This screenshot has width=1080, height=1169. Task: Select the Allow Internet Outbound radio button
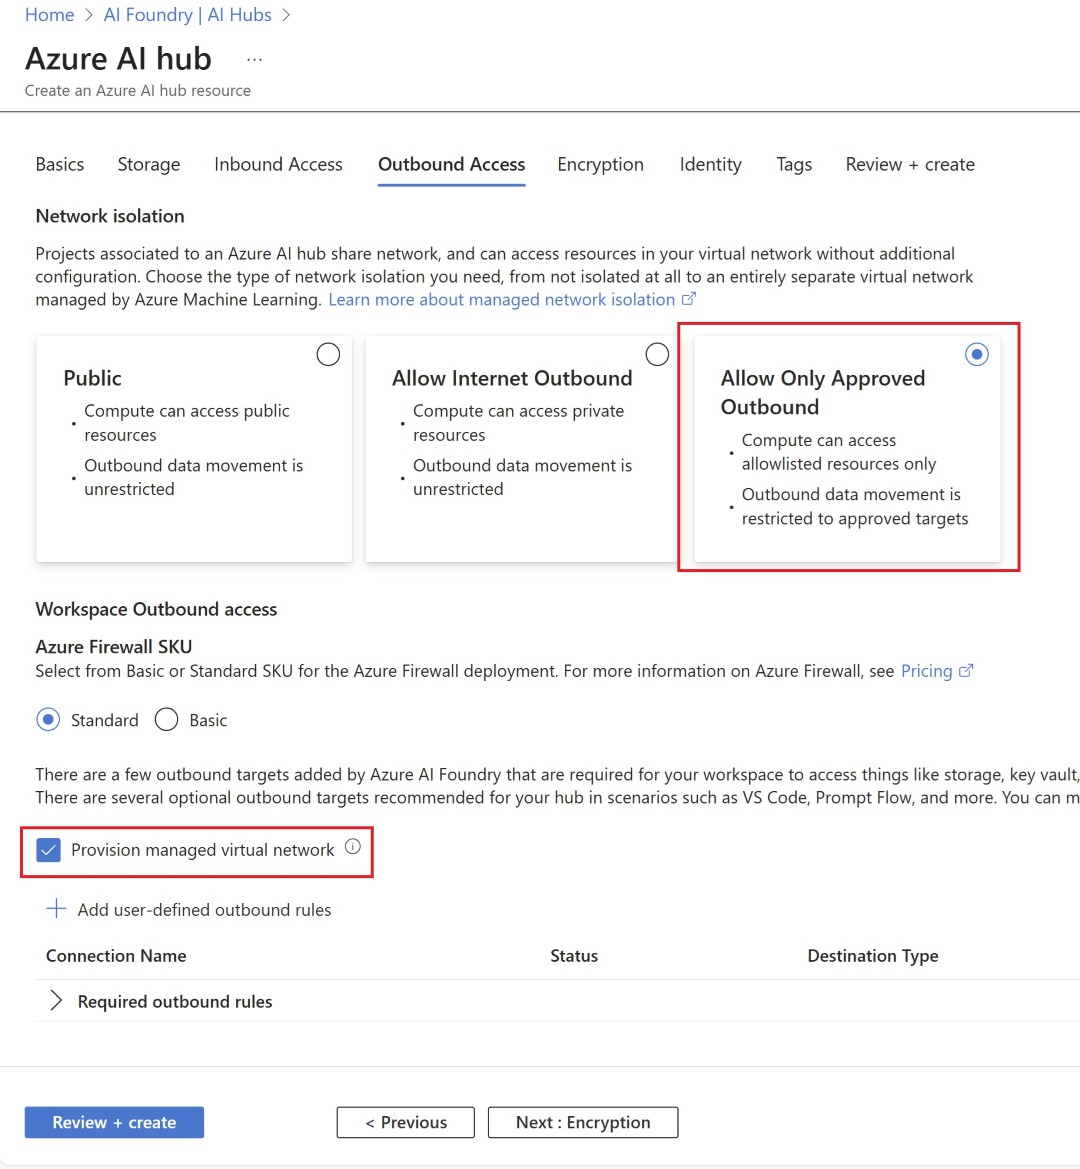point(657,354)
